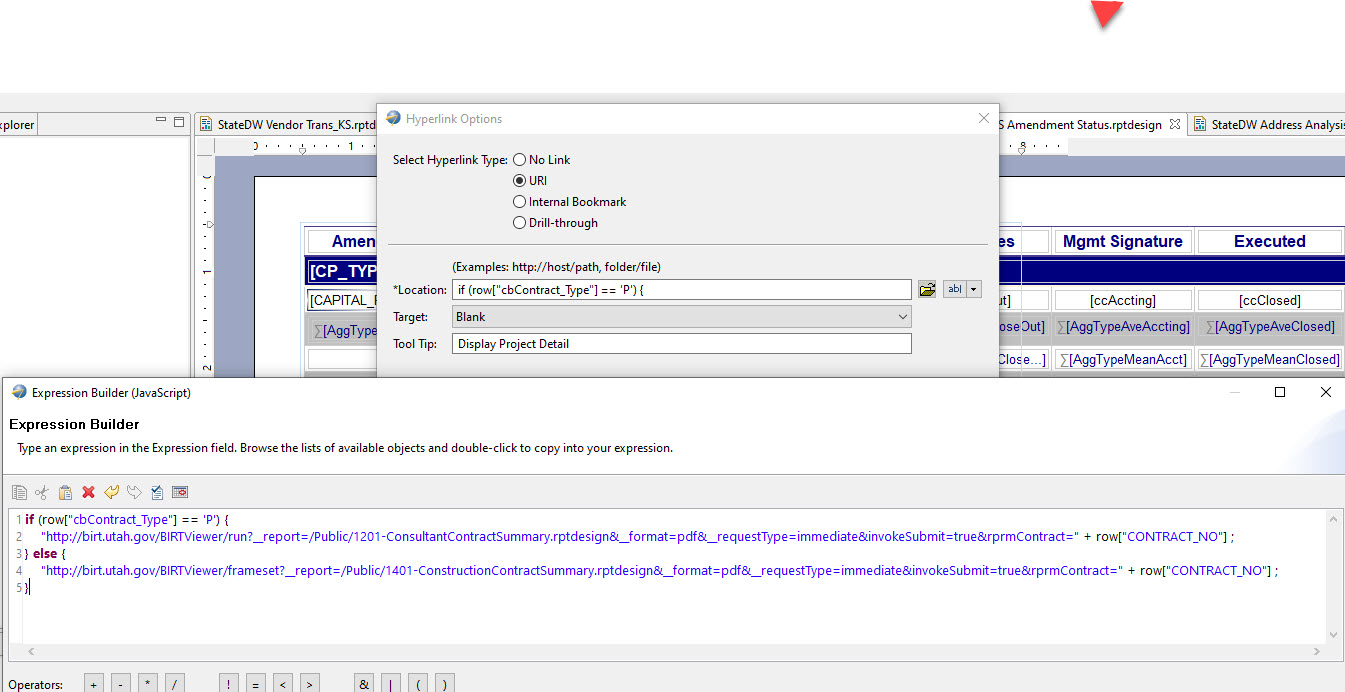Viewport: 1345px width, 692px height.
Task: Switch to StateDW Vendor Trans_KS.rptdesign tab
Action: tap(287, 125)
